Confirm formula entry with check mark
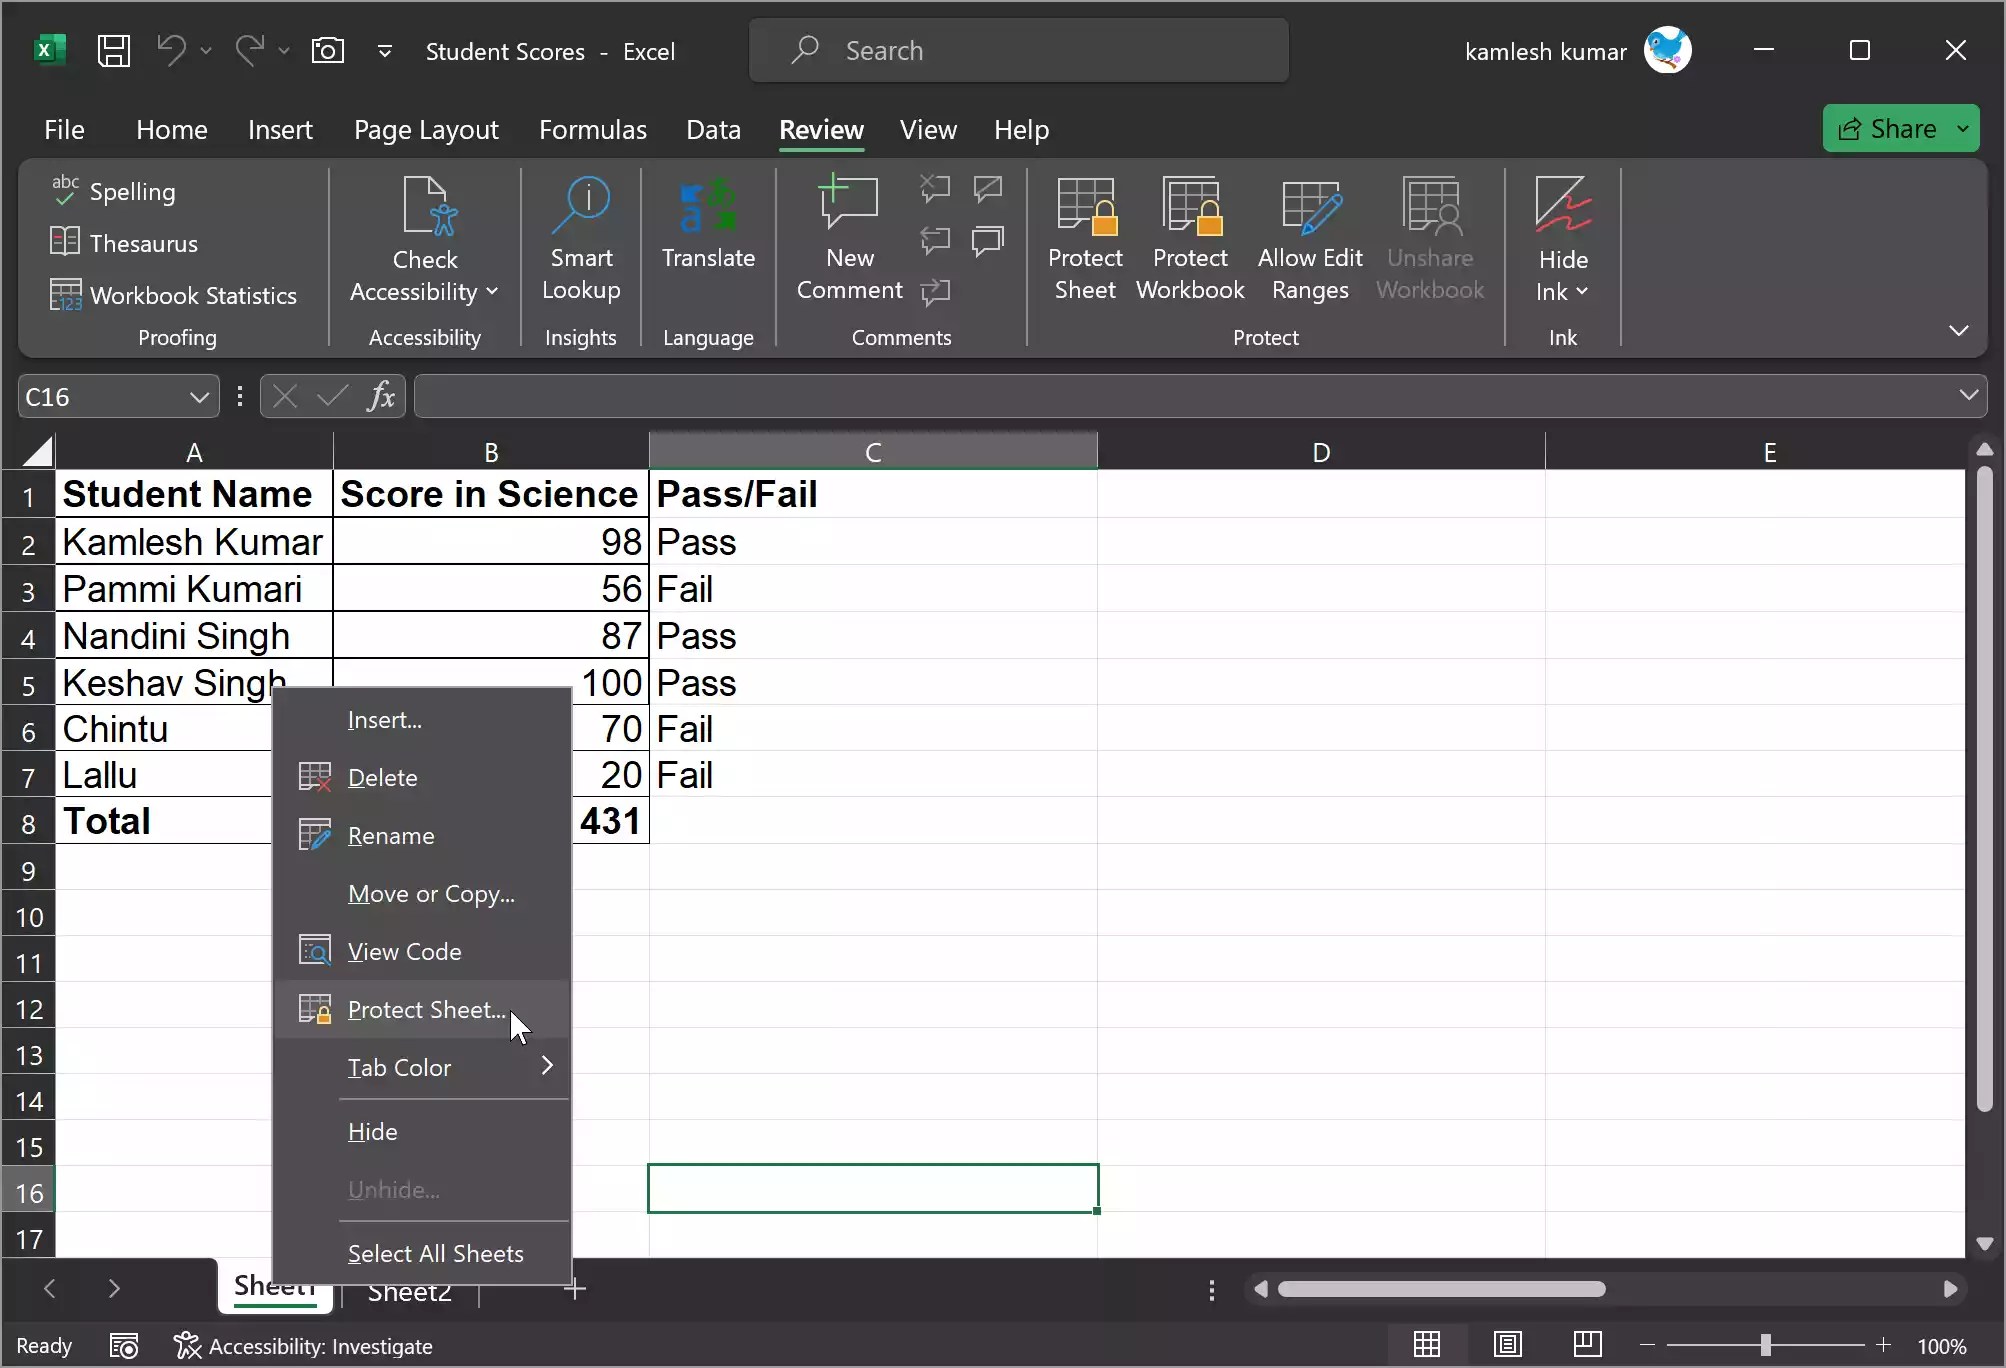The image size is (2006, 1368). pyautogui.click(x=331, y=396)
